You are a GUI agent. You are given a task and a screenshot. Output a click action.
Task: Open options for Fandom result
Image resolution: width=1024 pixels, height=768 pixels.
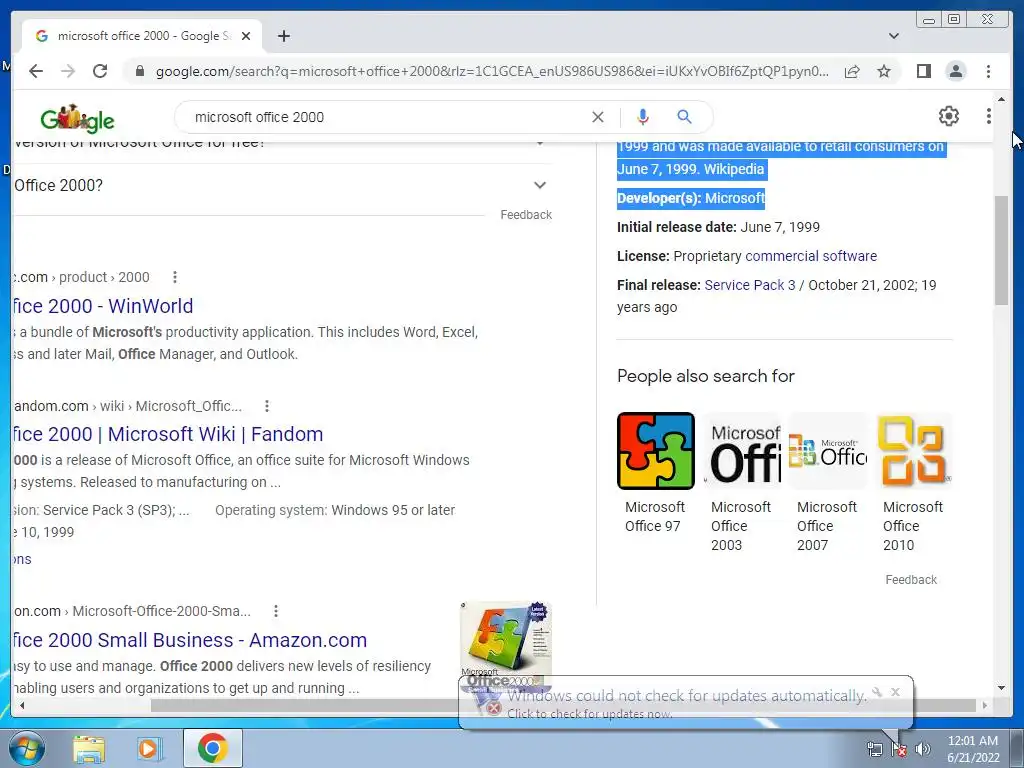266,406
